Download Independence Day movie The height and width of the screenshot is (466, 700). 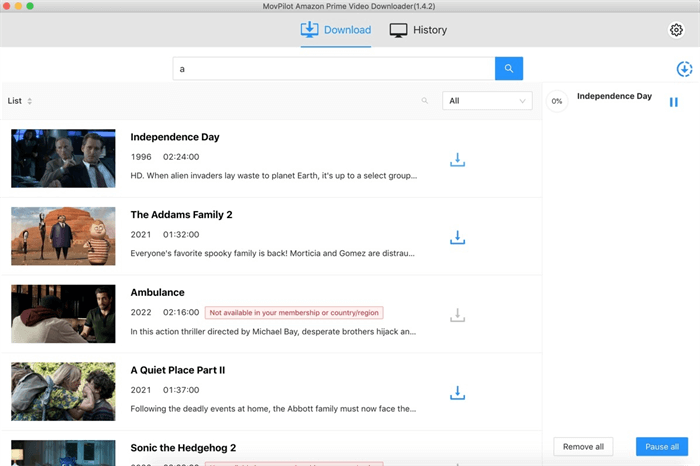[457, 159]
